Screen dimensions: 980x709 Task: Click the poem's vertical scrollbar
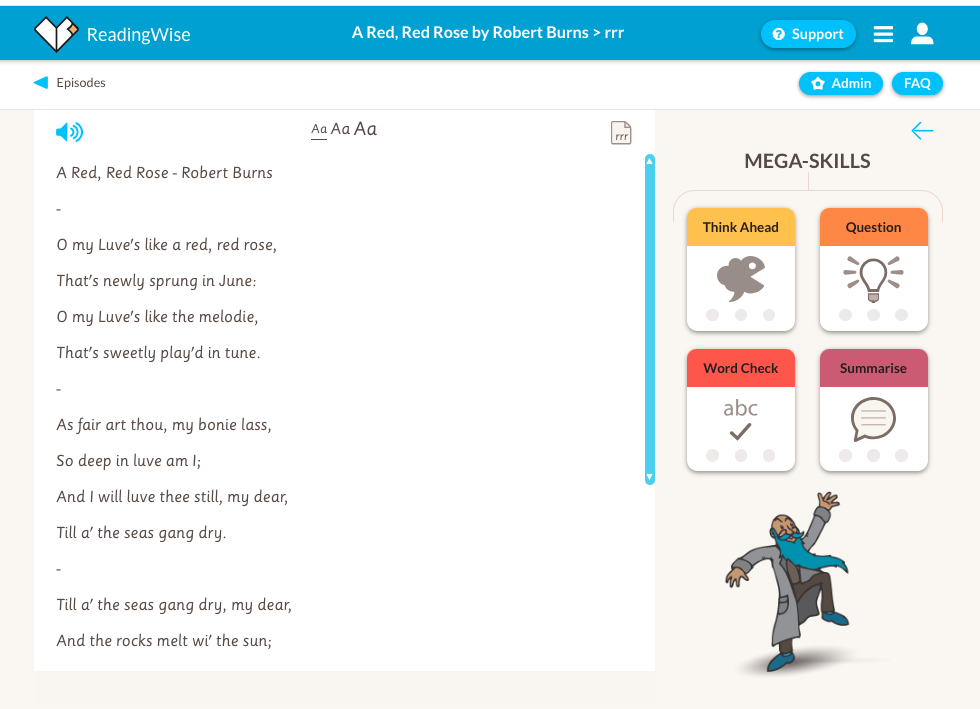coord(650,320)
